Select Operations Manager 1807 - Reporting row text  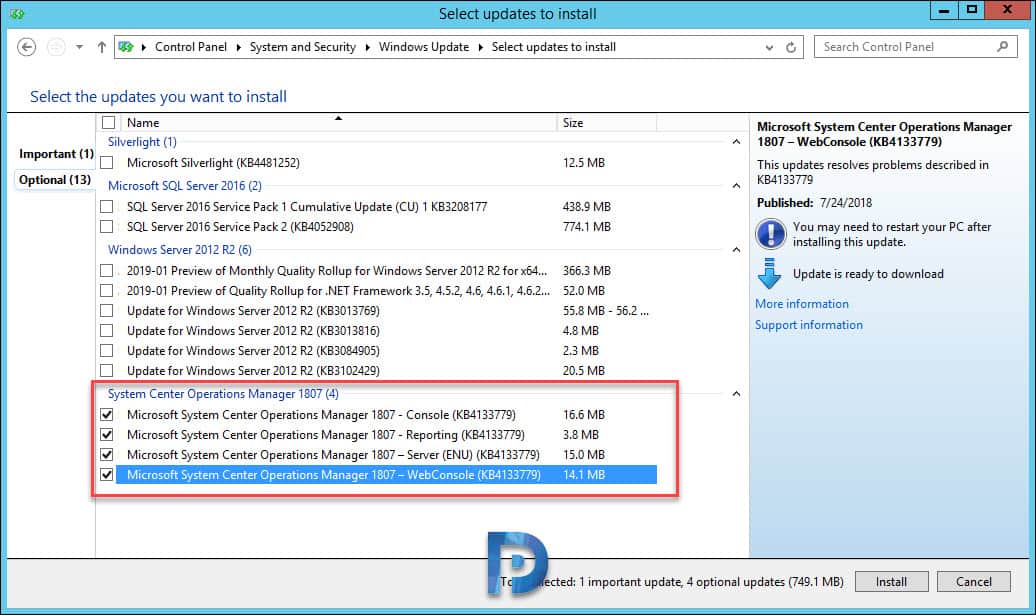326,435
